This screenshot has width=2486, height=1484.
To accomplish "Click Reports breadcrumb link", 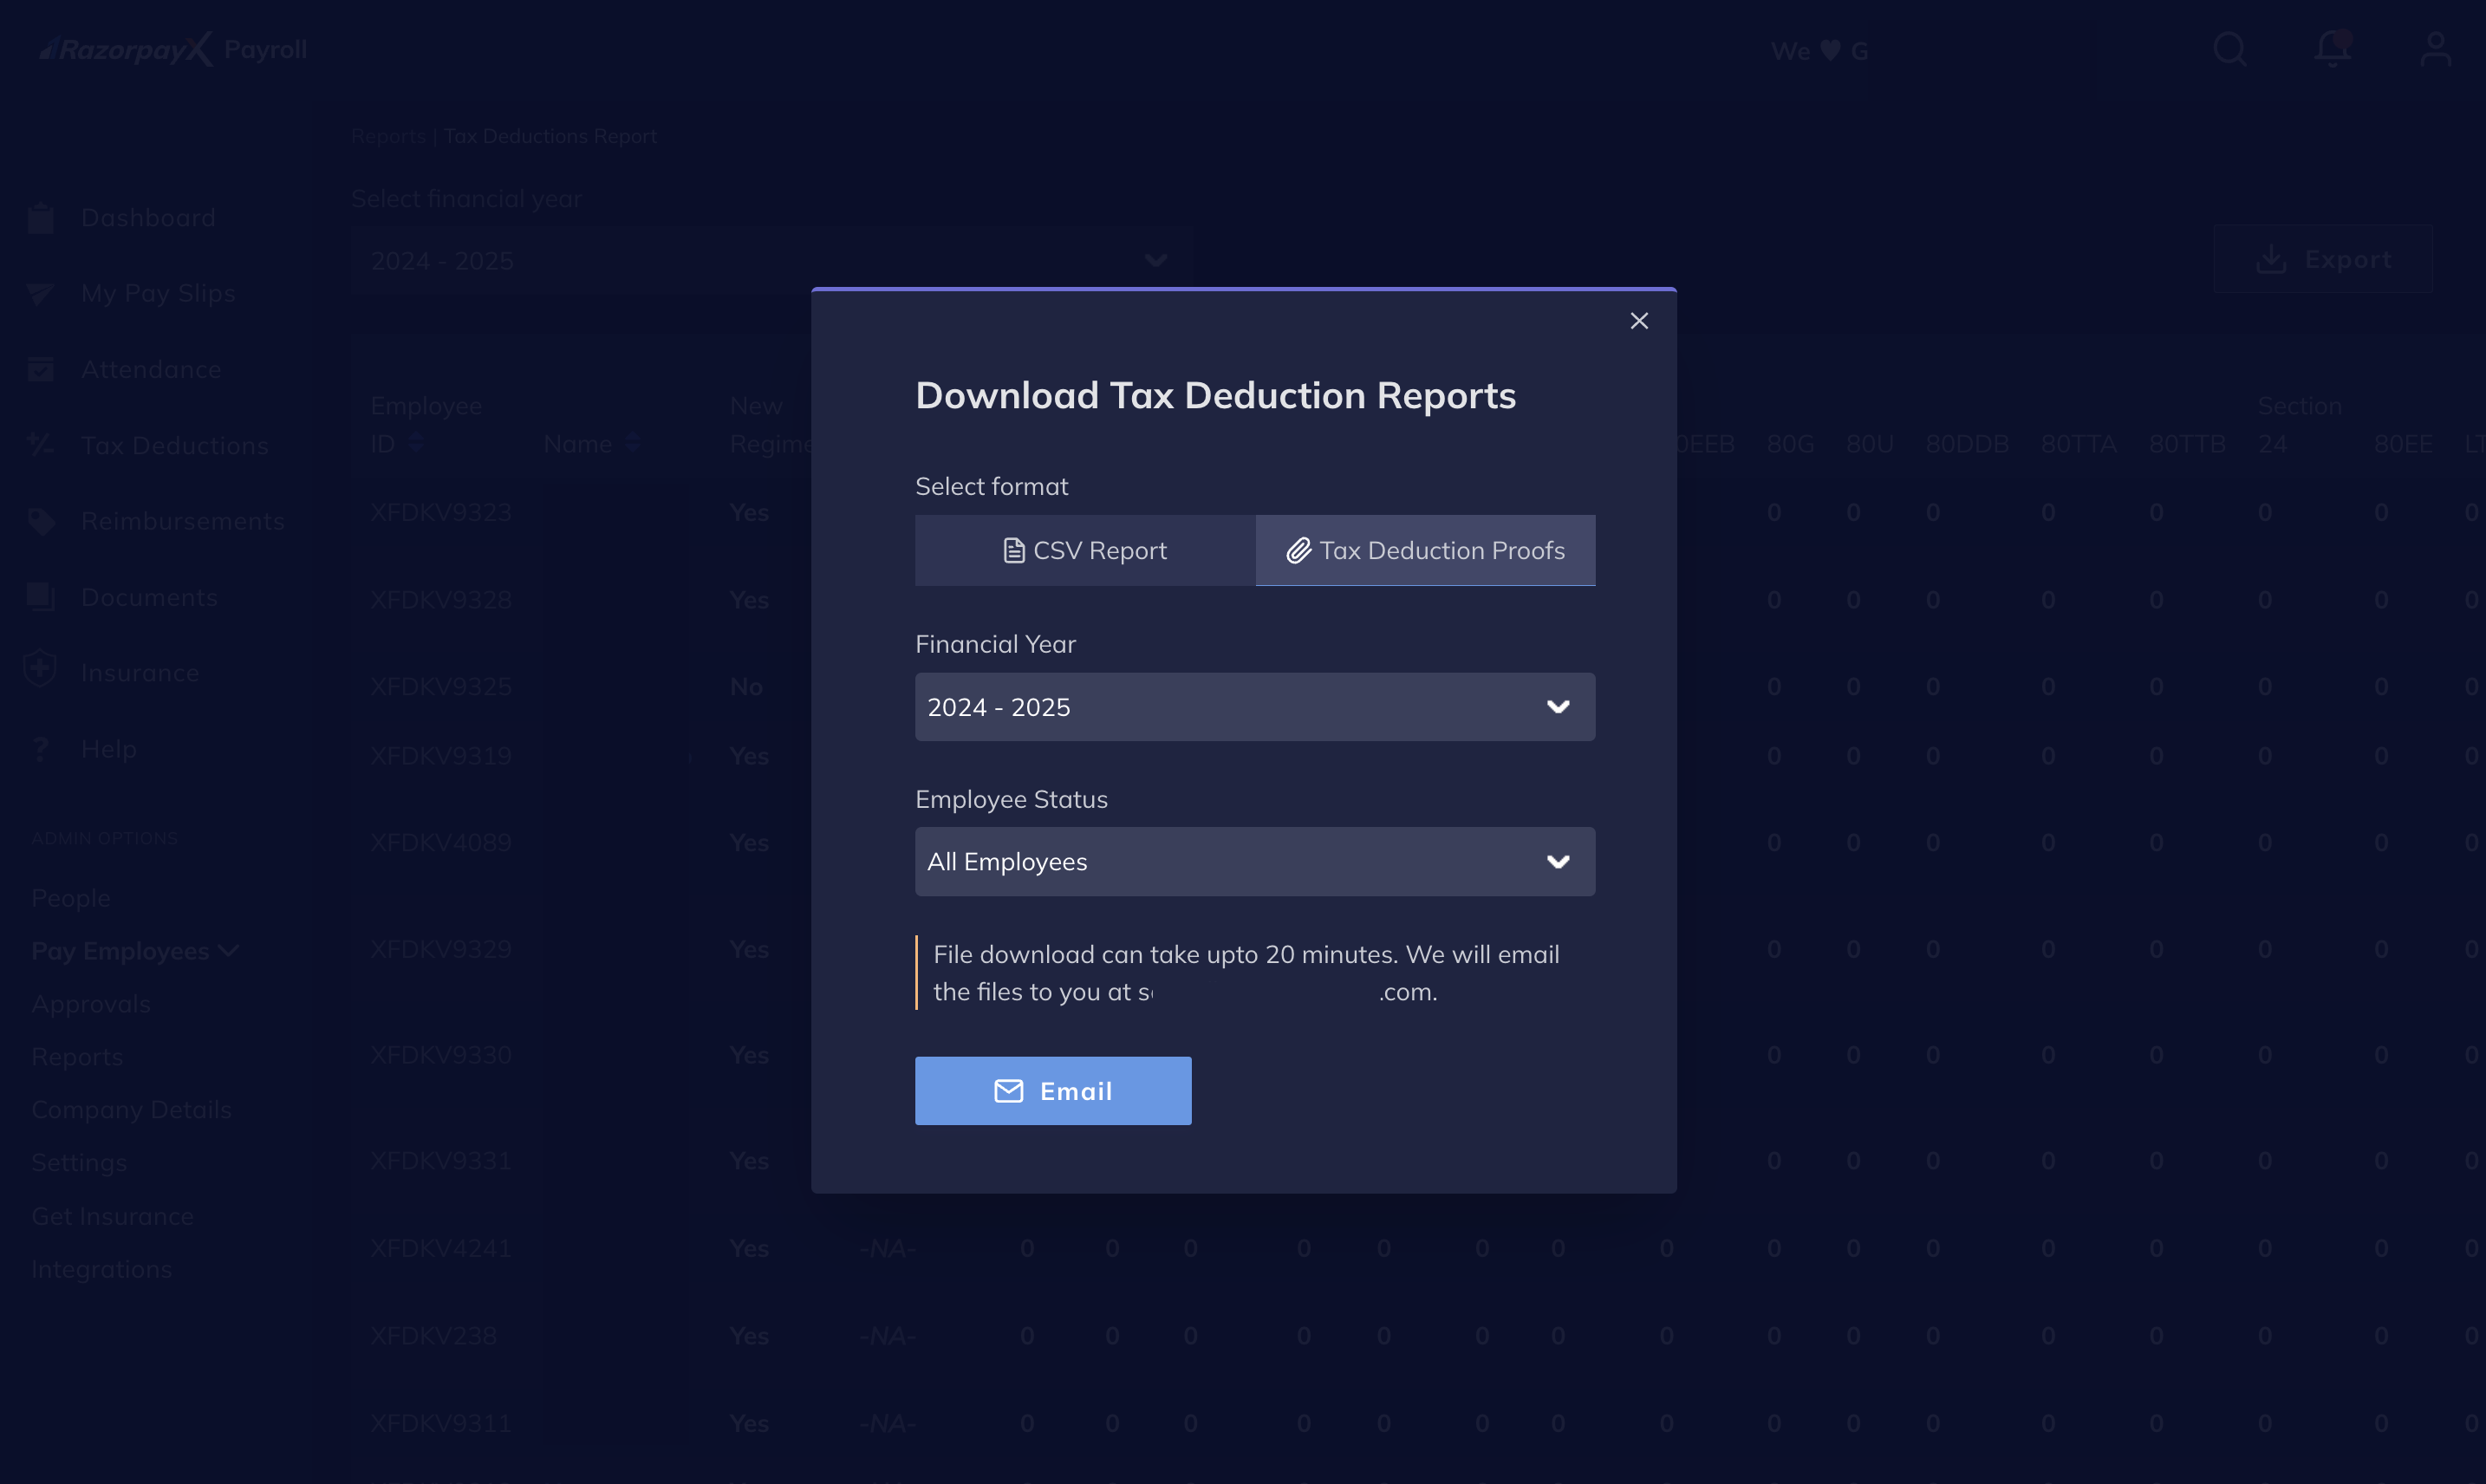I will [388, 136].
